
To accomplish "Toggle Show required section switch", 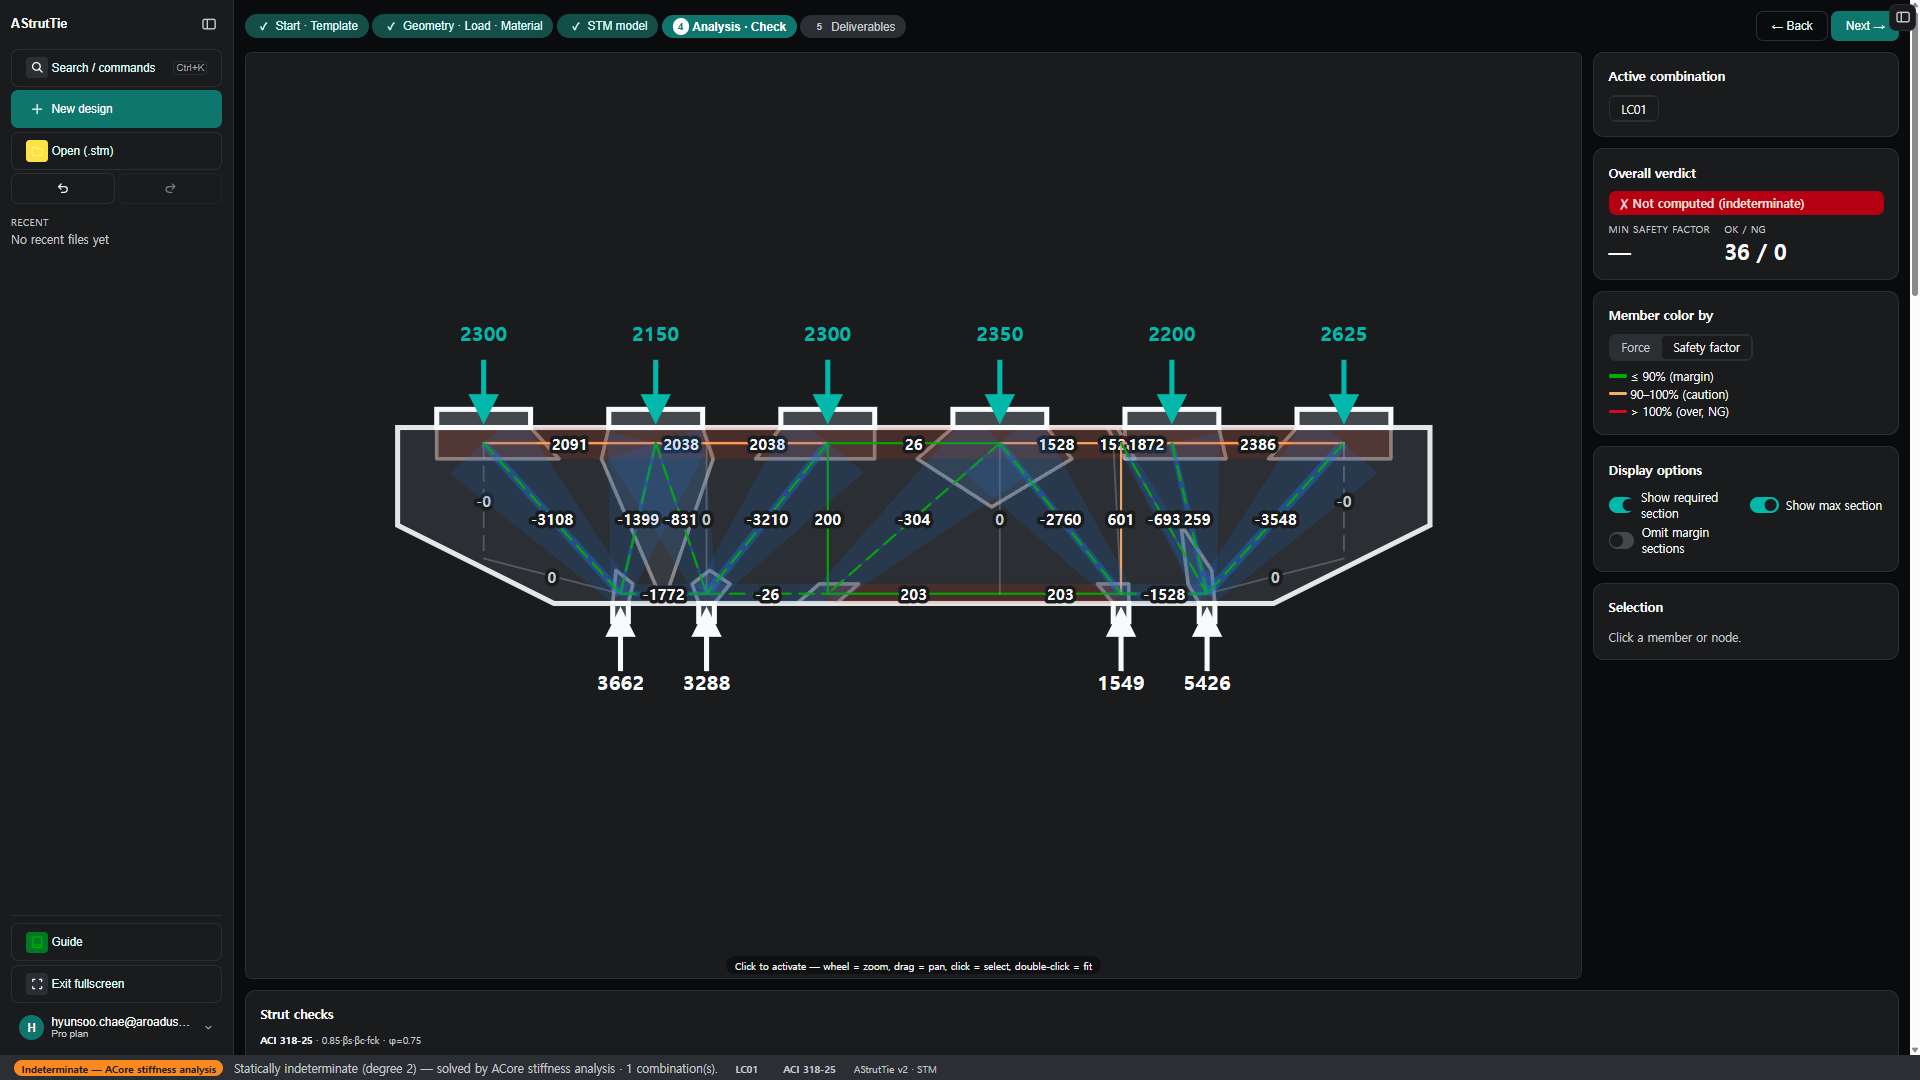I will [1620, 505].
